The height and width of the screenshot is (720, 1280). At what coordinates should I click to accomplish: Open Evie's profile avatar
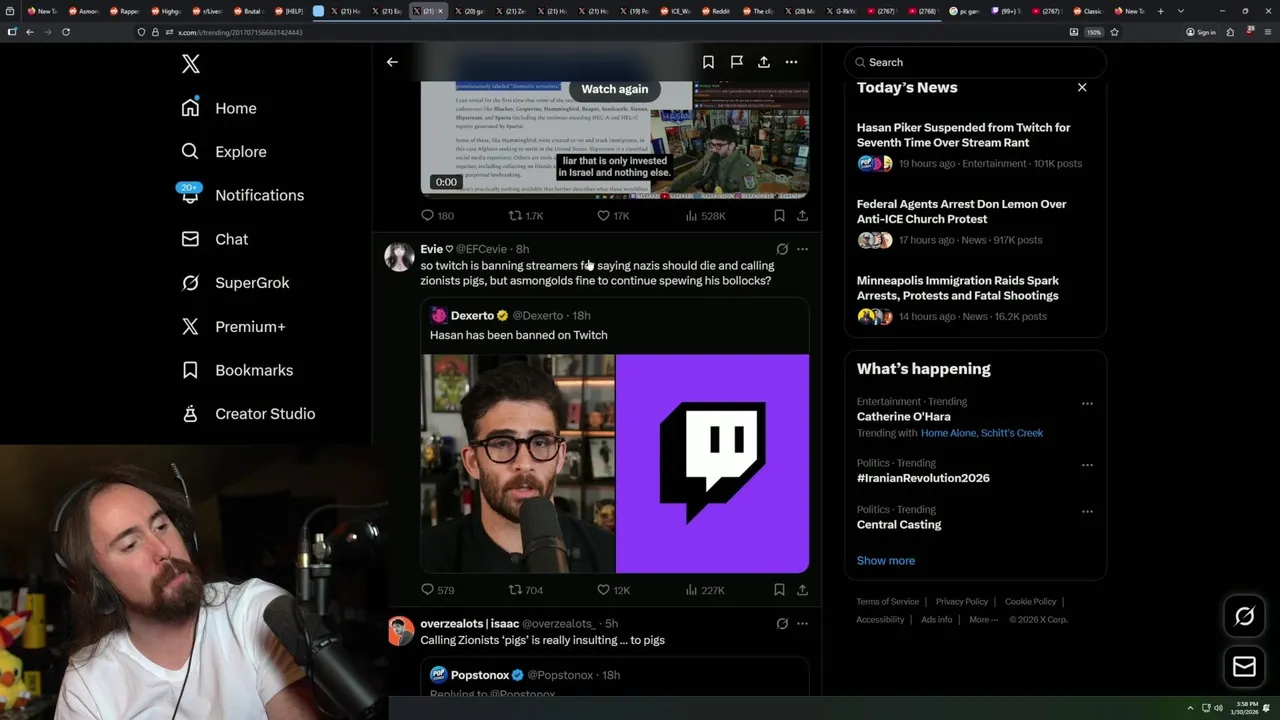(x=400, y=256)
